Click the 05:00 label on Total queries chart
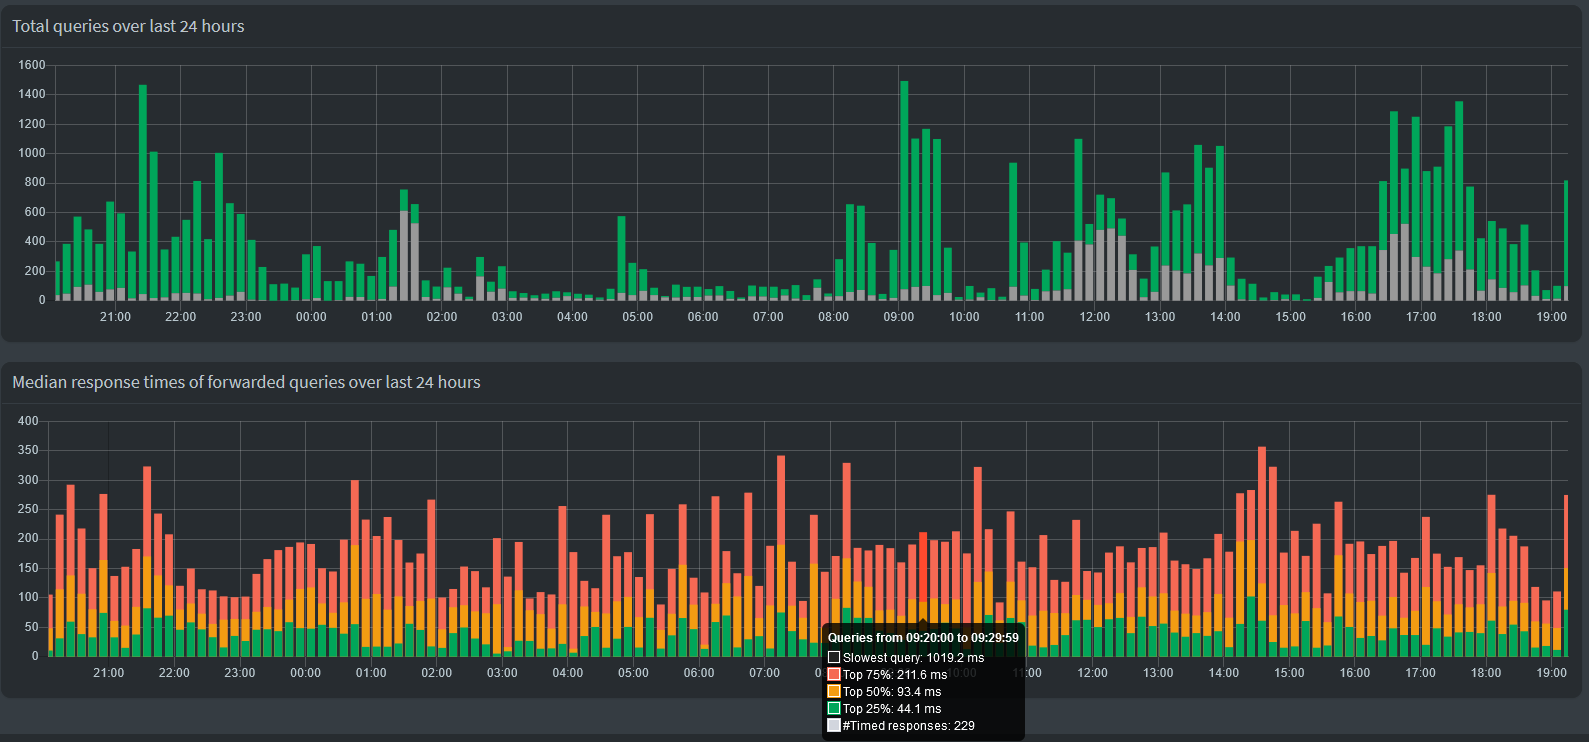Image resolution: width=1589 pixels, height=742 pixels. tap(637, 317)
